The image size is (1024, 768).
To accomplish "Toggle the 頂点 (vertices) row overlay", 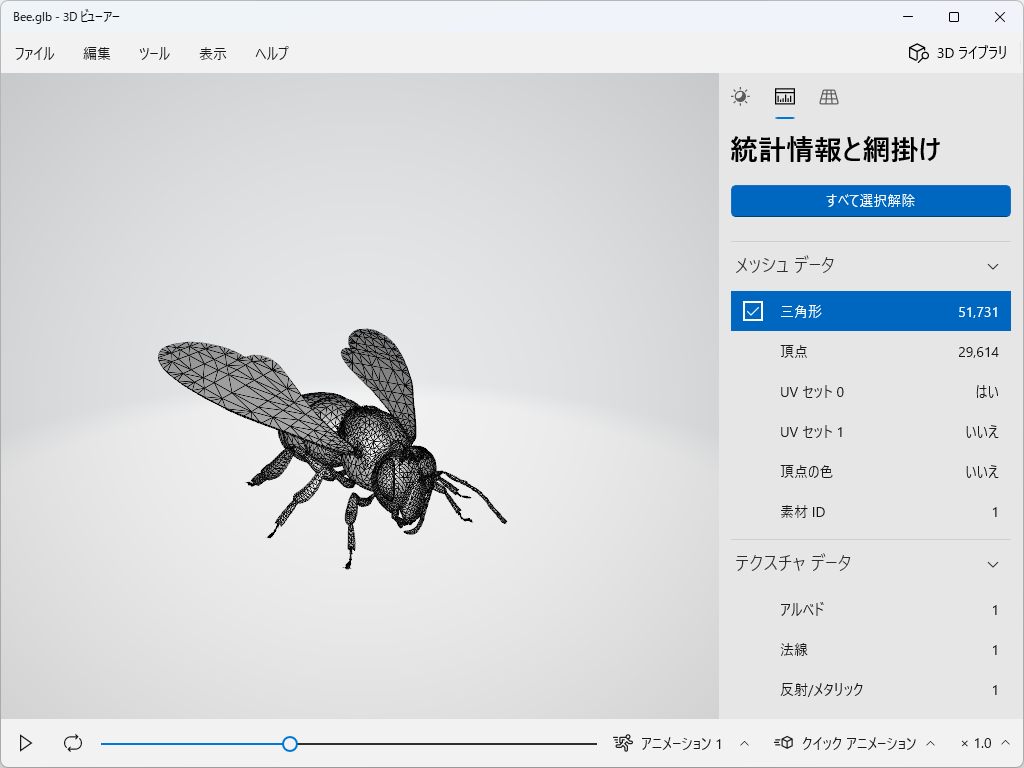I will (870, 351).
